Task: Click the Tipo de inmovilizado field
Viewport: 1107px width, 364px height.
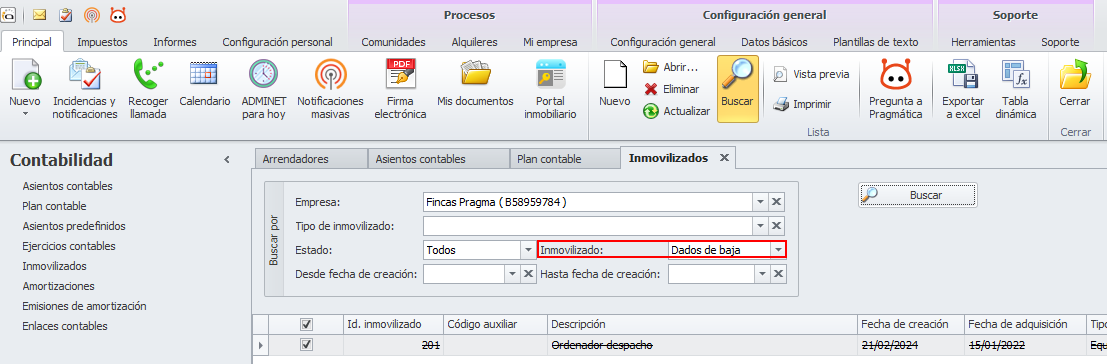Action: [588, 226]
